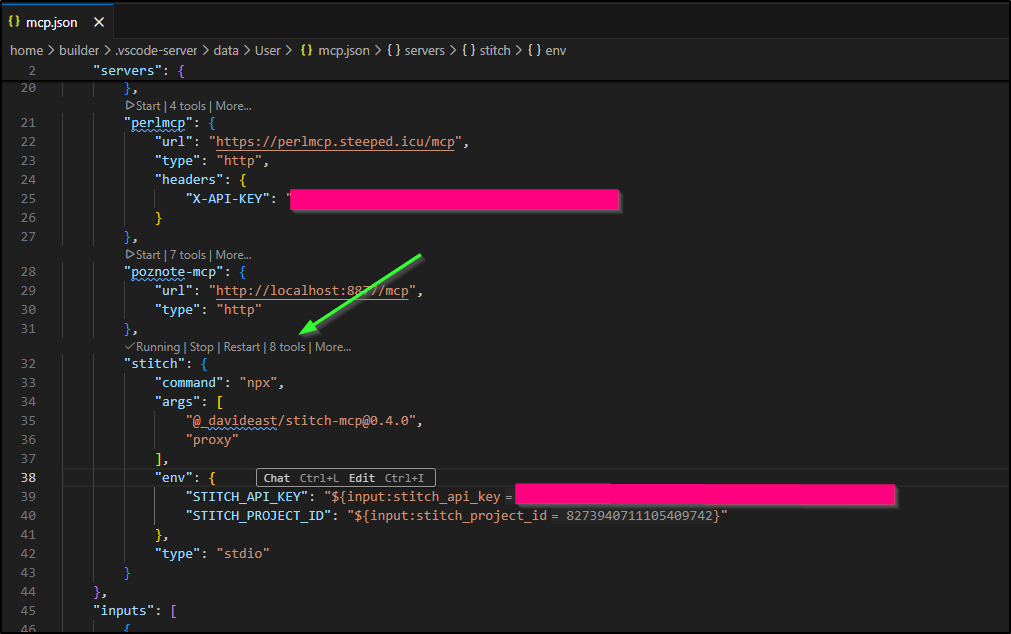Stop the running stitch server

point(202,347)
